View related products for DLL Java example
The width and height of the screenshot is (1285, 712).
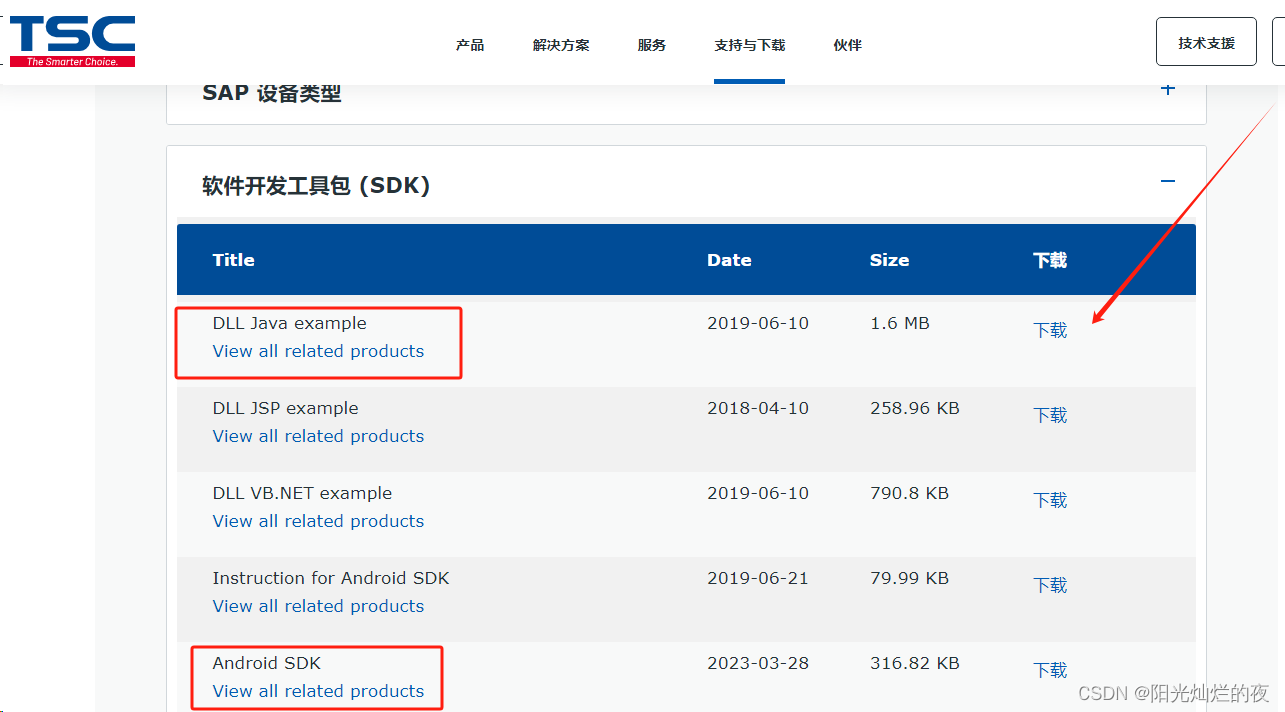click(317, 351)
